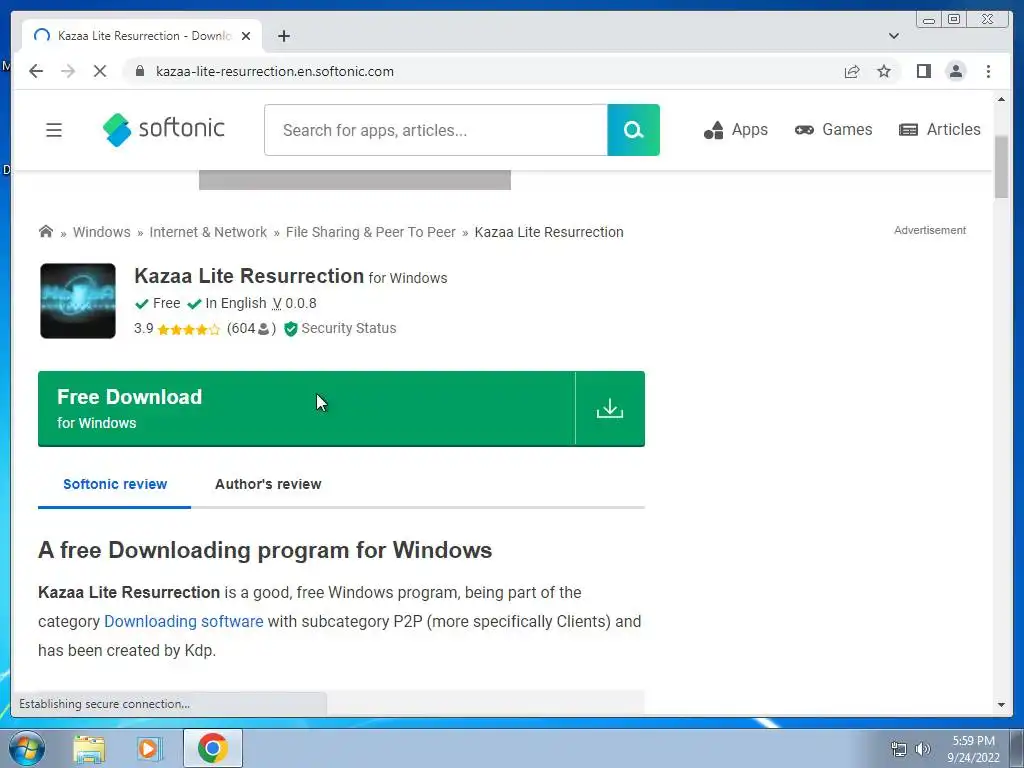The image size is (1024, 768).
Task: Open the Articles section
Action: coord(940,130)
